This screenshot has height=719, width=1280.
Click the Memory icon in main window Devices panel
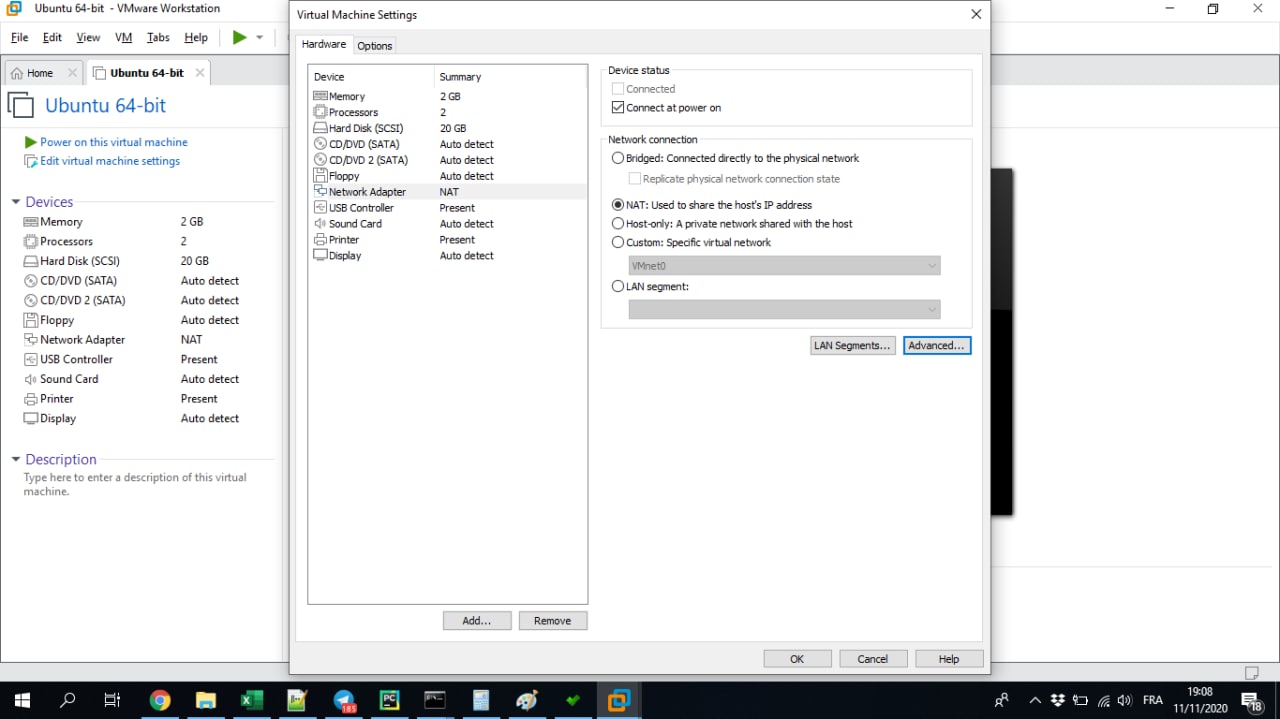click(x=31, y=222)
